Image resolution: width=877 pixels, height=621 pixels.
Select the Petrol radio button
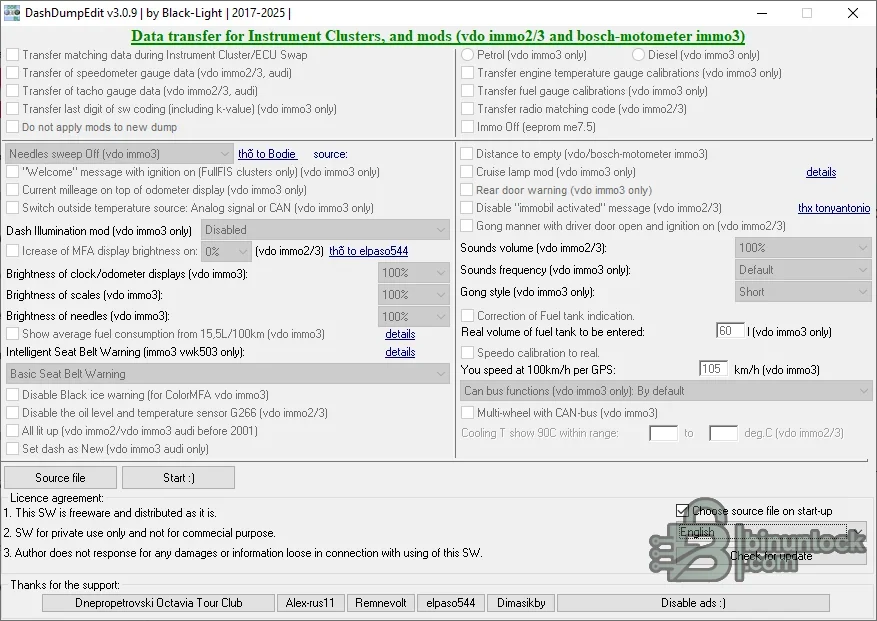coord(468,55)
